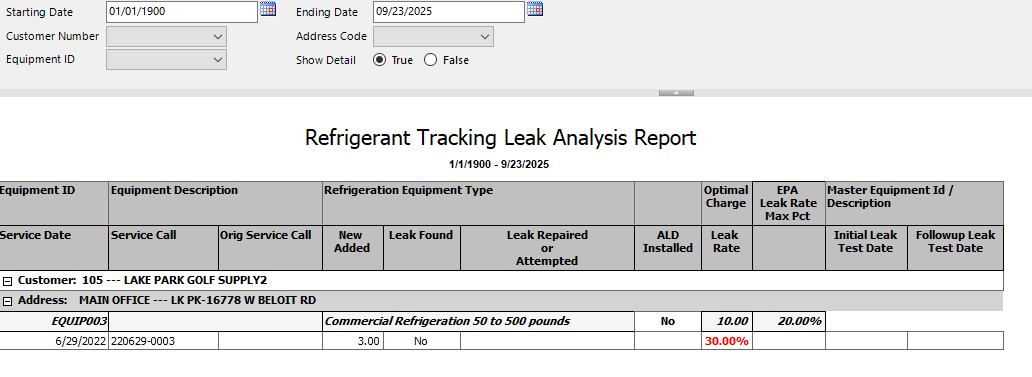Click the Commercial Refrigeration 50 to 500 pounds cell
Image resolution: width=1032 pixels, height=377 pixels.
click(478, 321)
